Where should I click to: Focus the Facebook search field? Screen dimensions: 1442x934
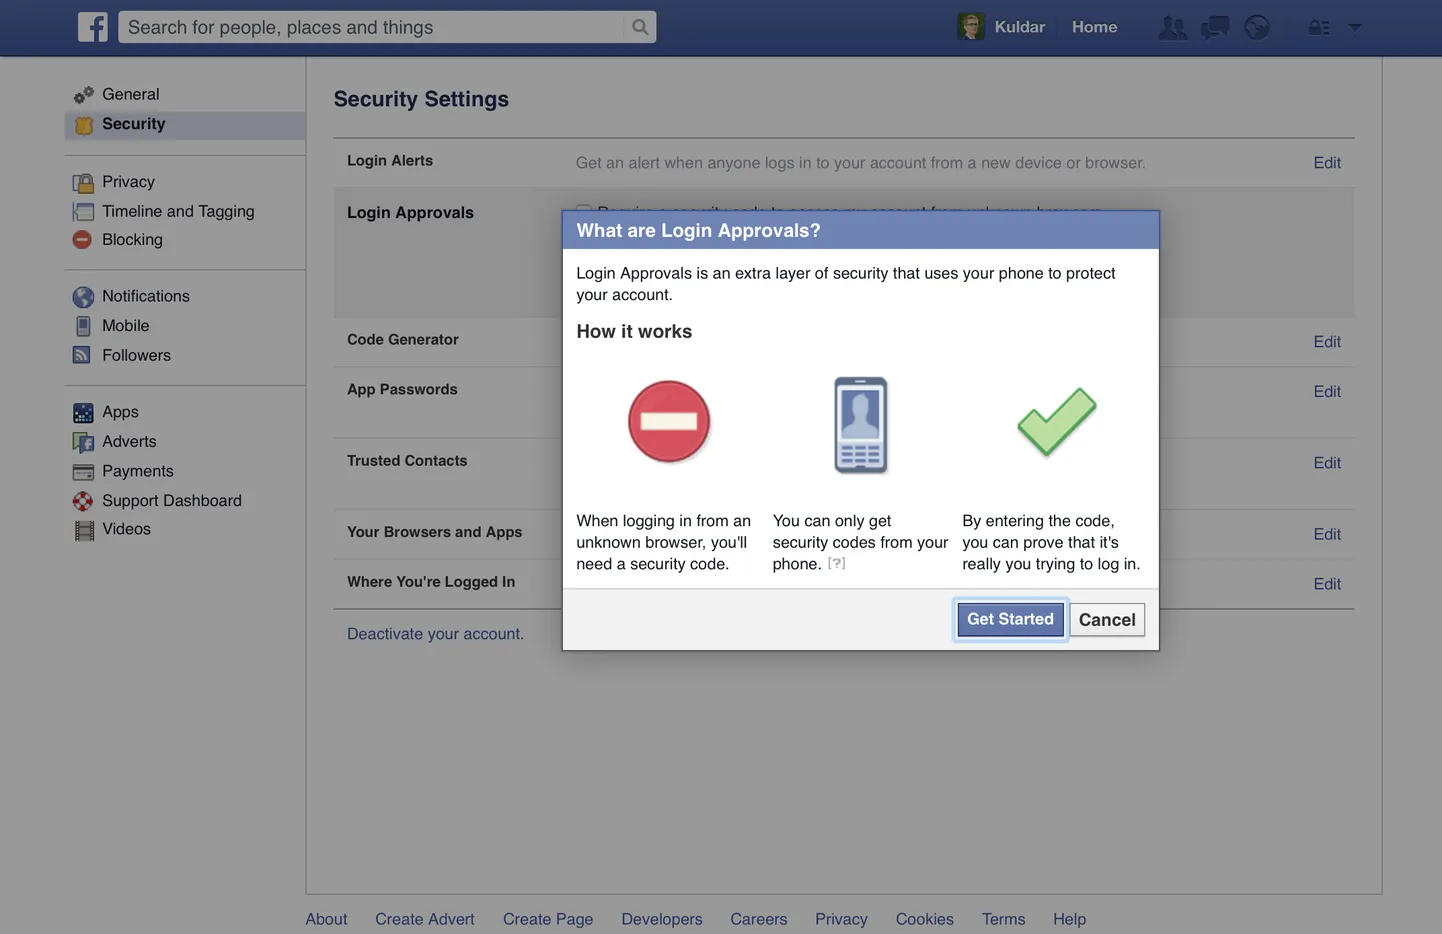pos(372,27)
